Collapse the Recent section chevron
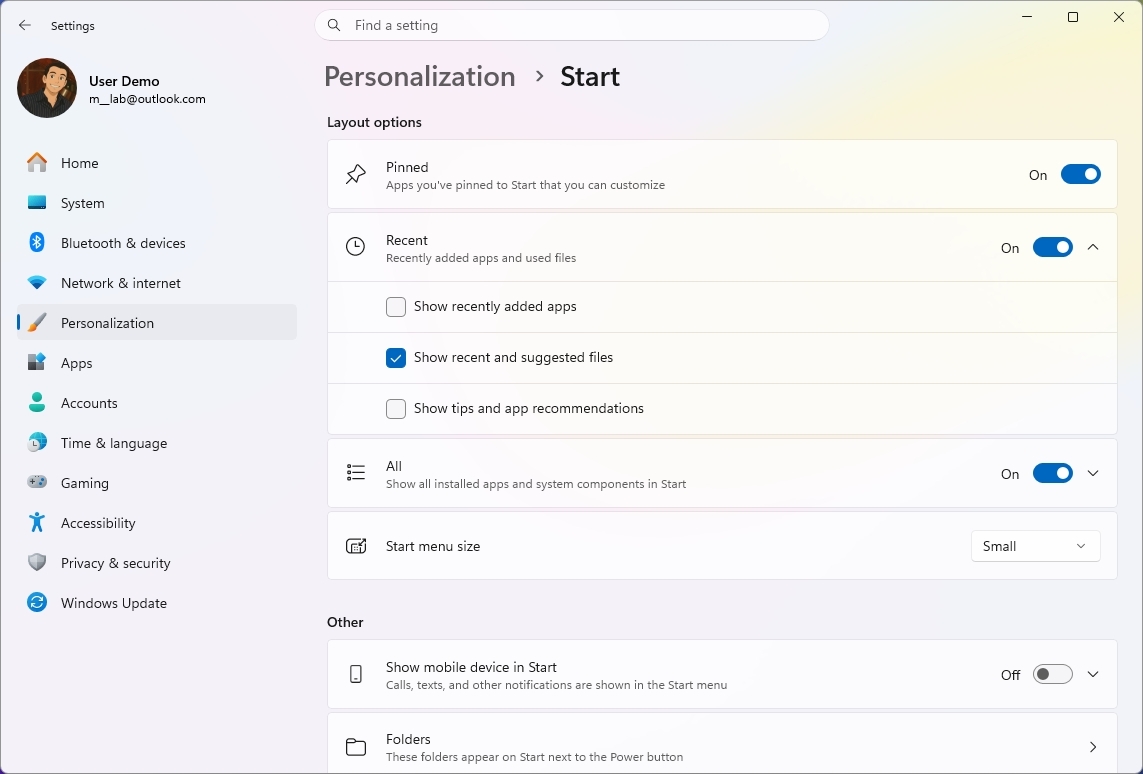 [x=1093, y=247]
